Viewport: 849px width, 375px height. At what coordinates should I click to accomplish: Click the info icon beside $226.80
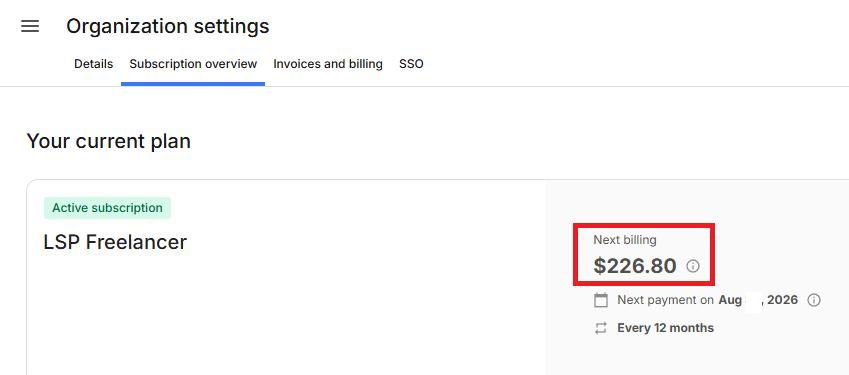pyautogui.click(x=693, y=266)
